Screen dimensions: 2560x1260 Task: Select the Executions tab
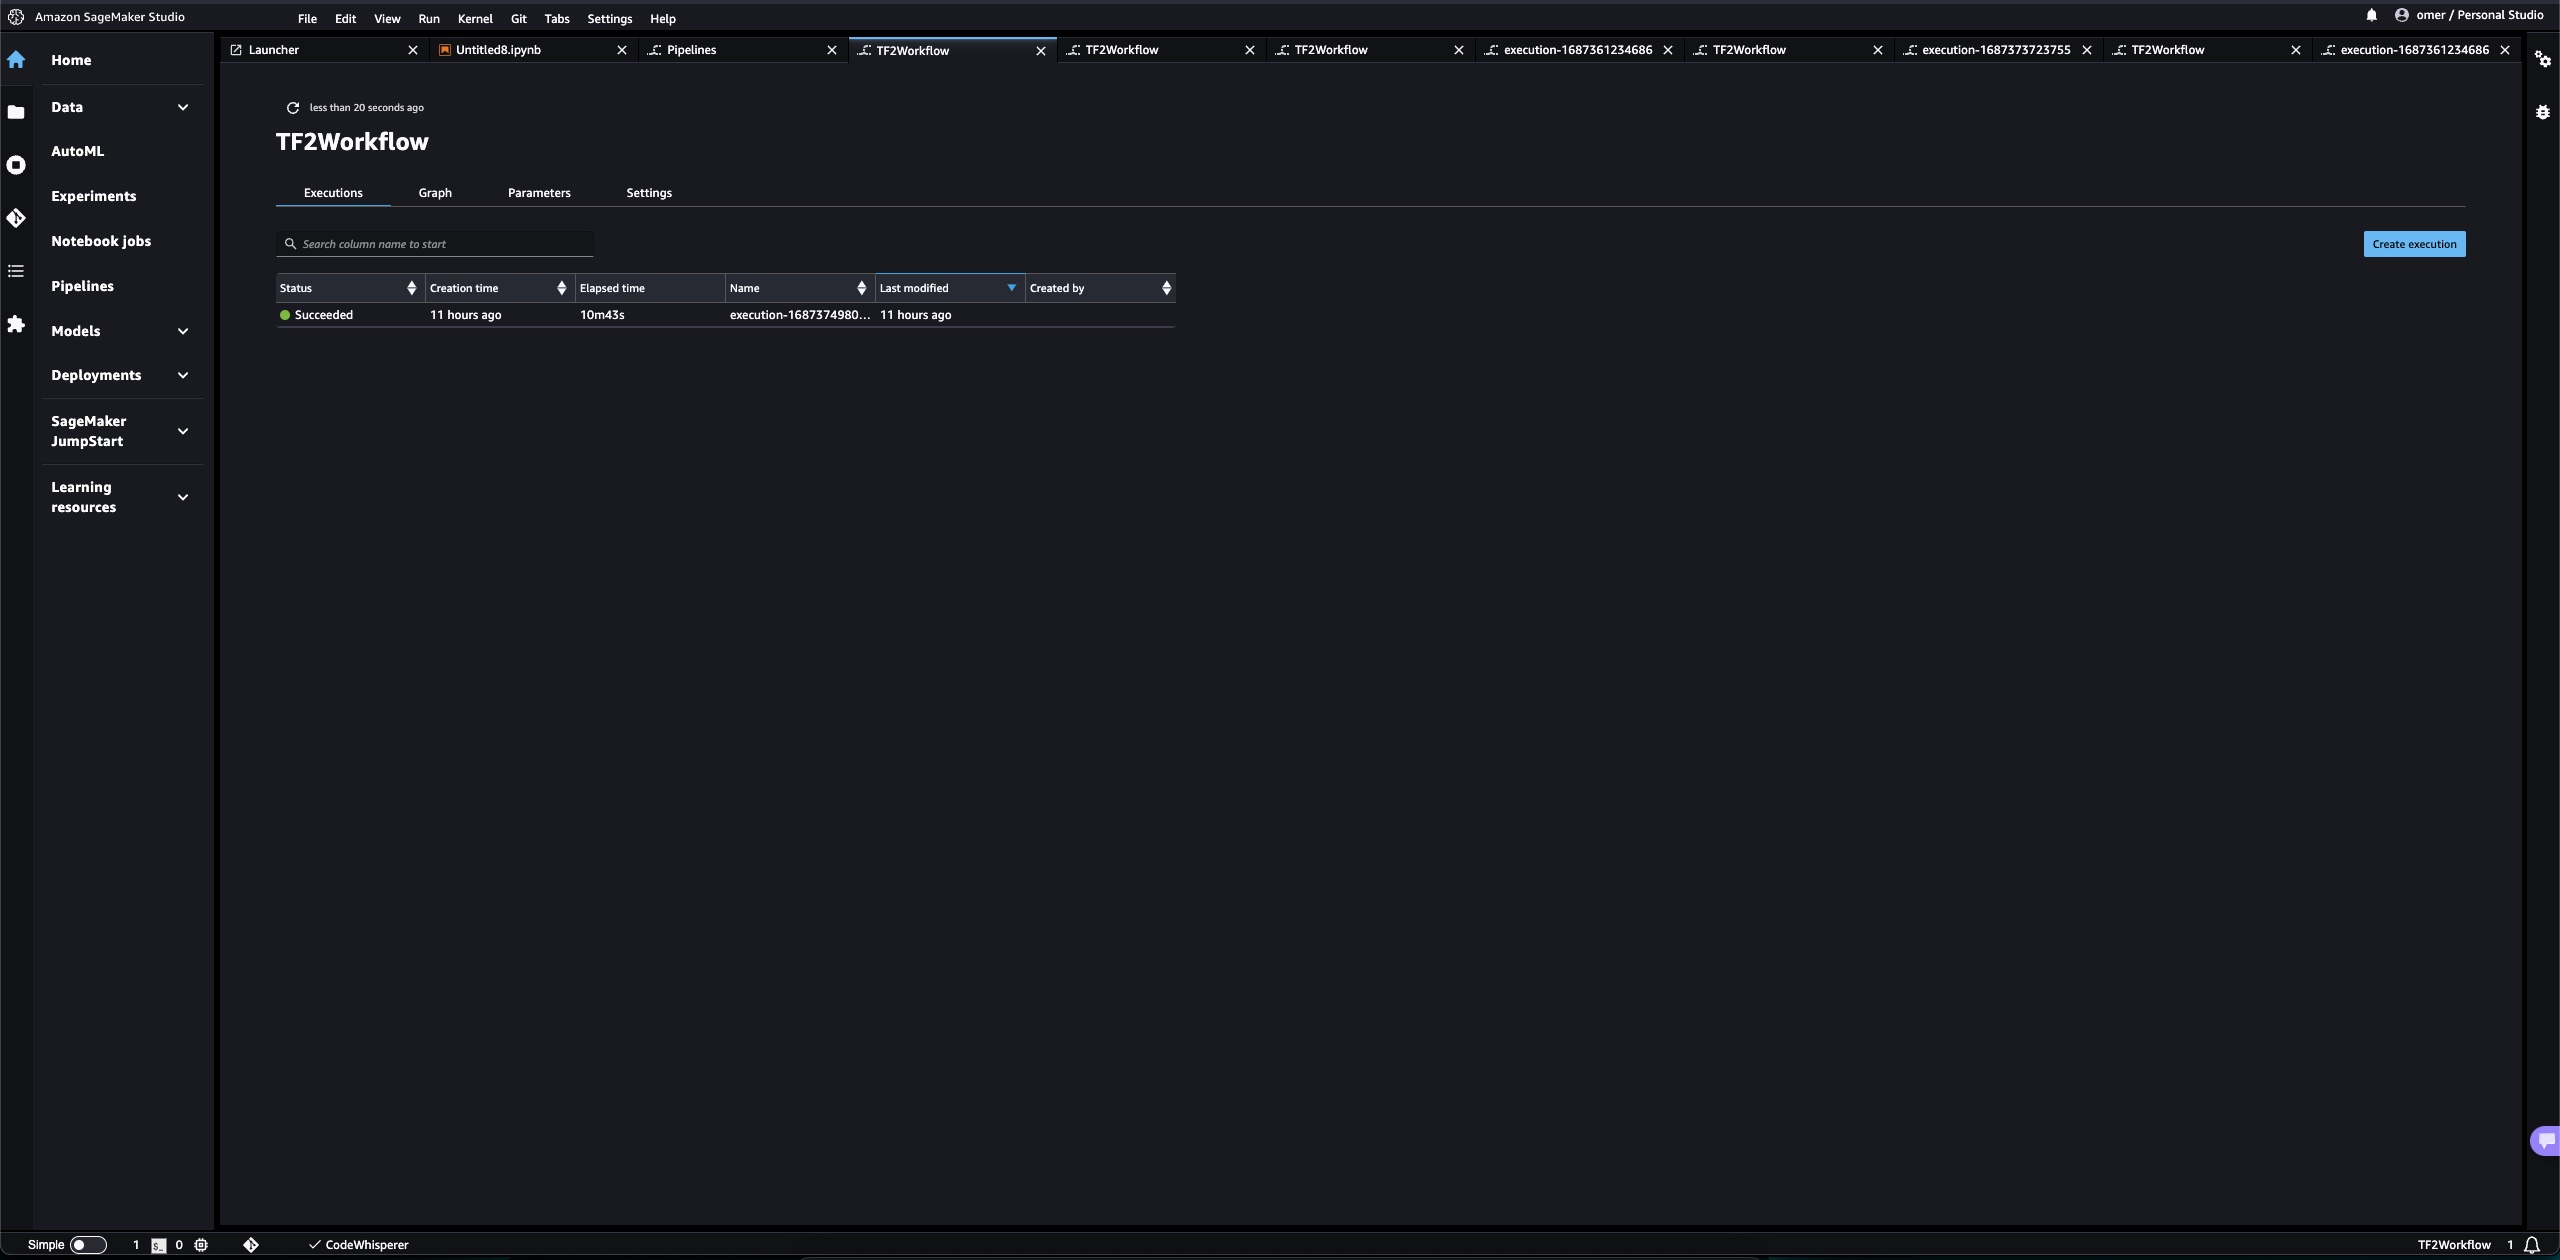[x=333, y=193]
